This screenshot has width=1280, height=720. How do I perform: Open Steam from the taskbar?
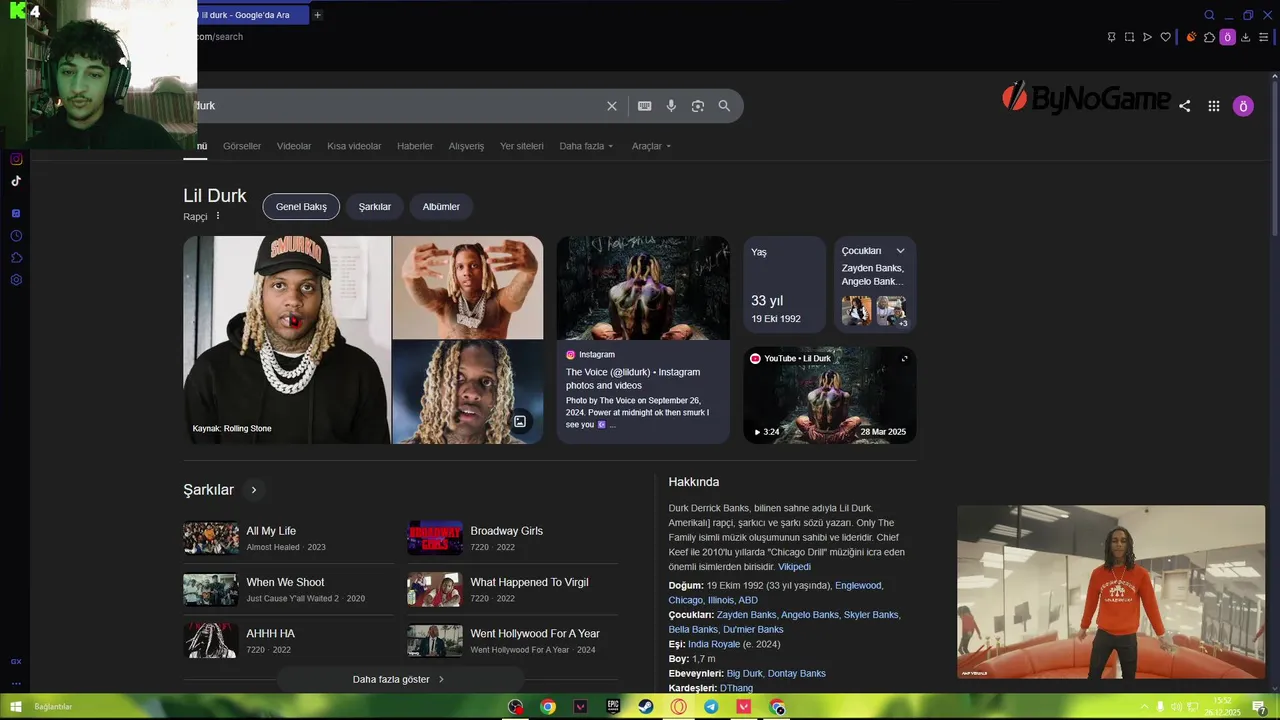tap(646, 707)
